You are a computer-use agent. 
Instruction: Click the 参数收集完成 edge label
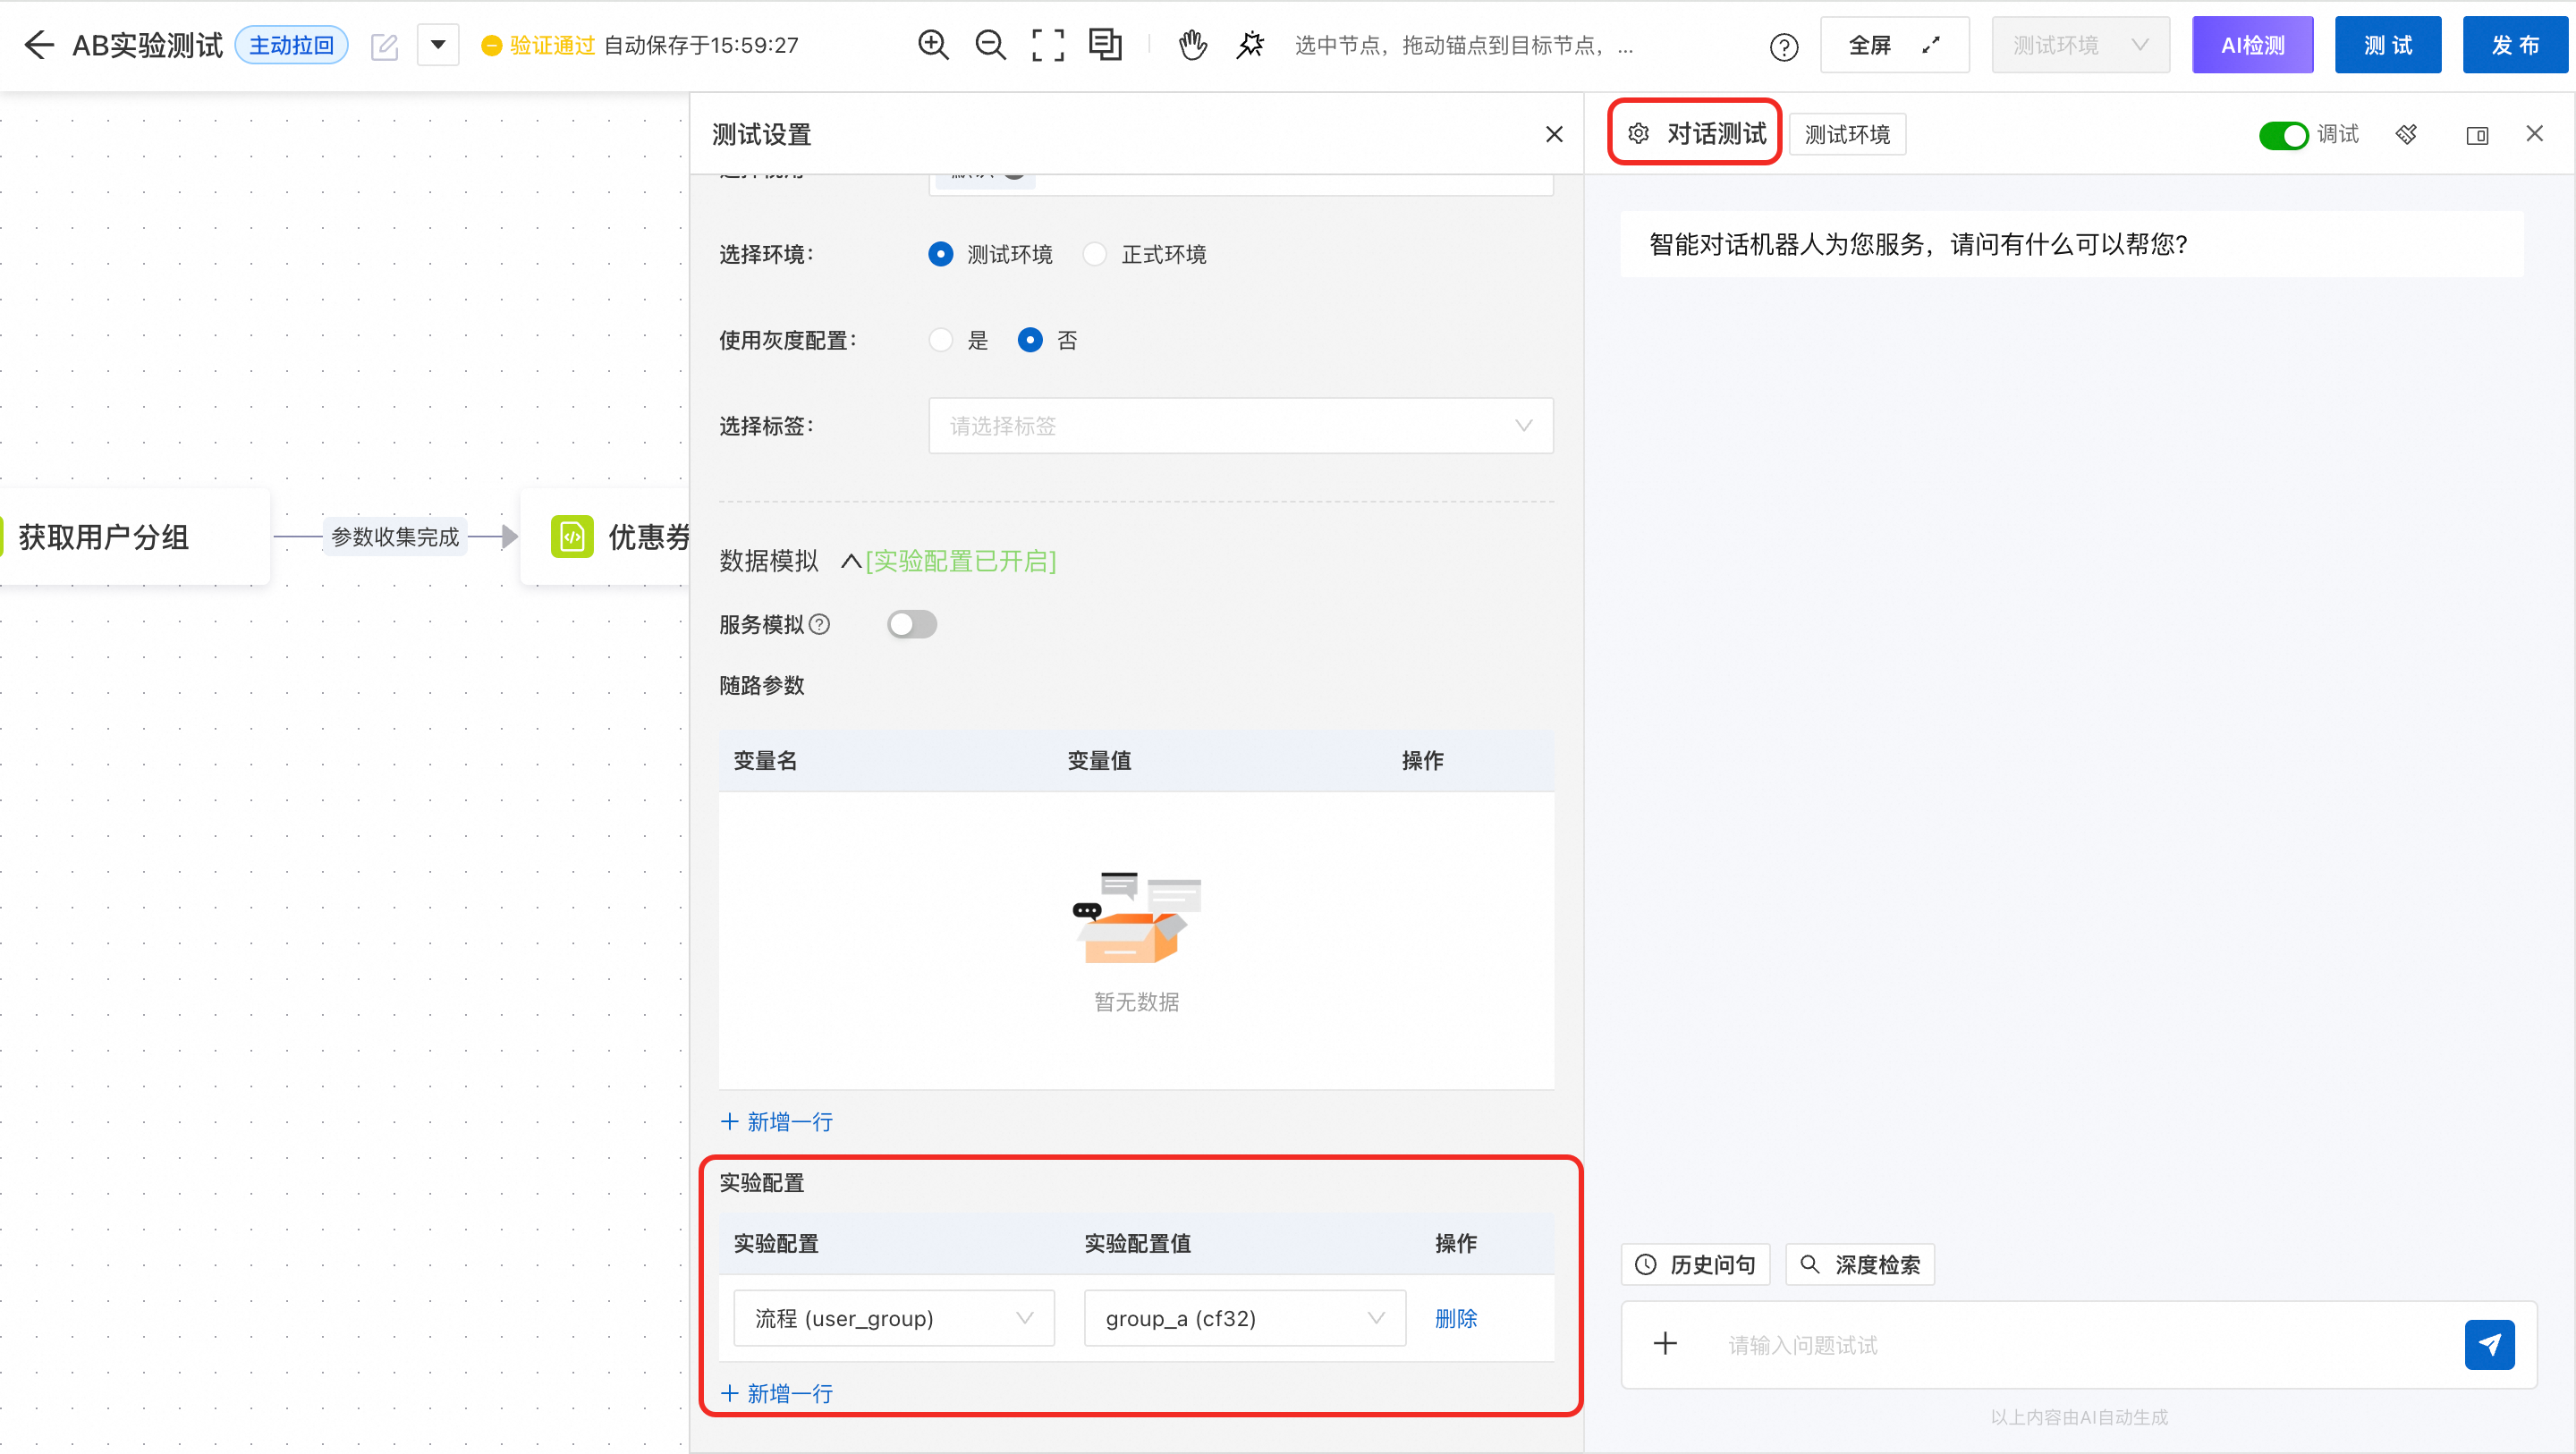point(395,537)
